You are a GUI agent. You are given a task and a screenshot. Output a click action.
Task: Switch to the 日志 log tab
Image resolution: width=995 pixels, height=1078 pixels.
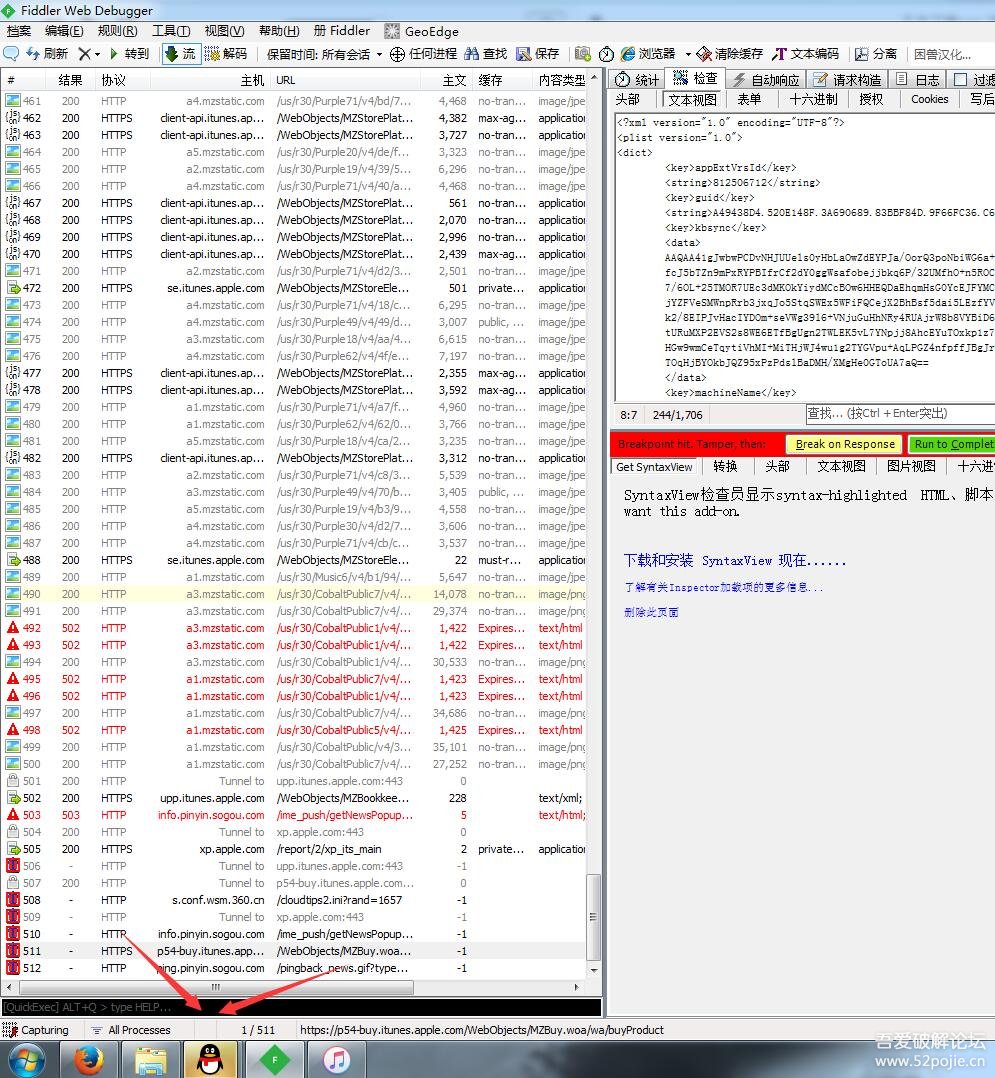[x=918, y=80]
